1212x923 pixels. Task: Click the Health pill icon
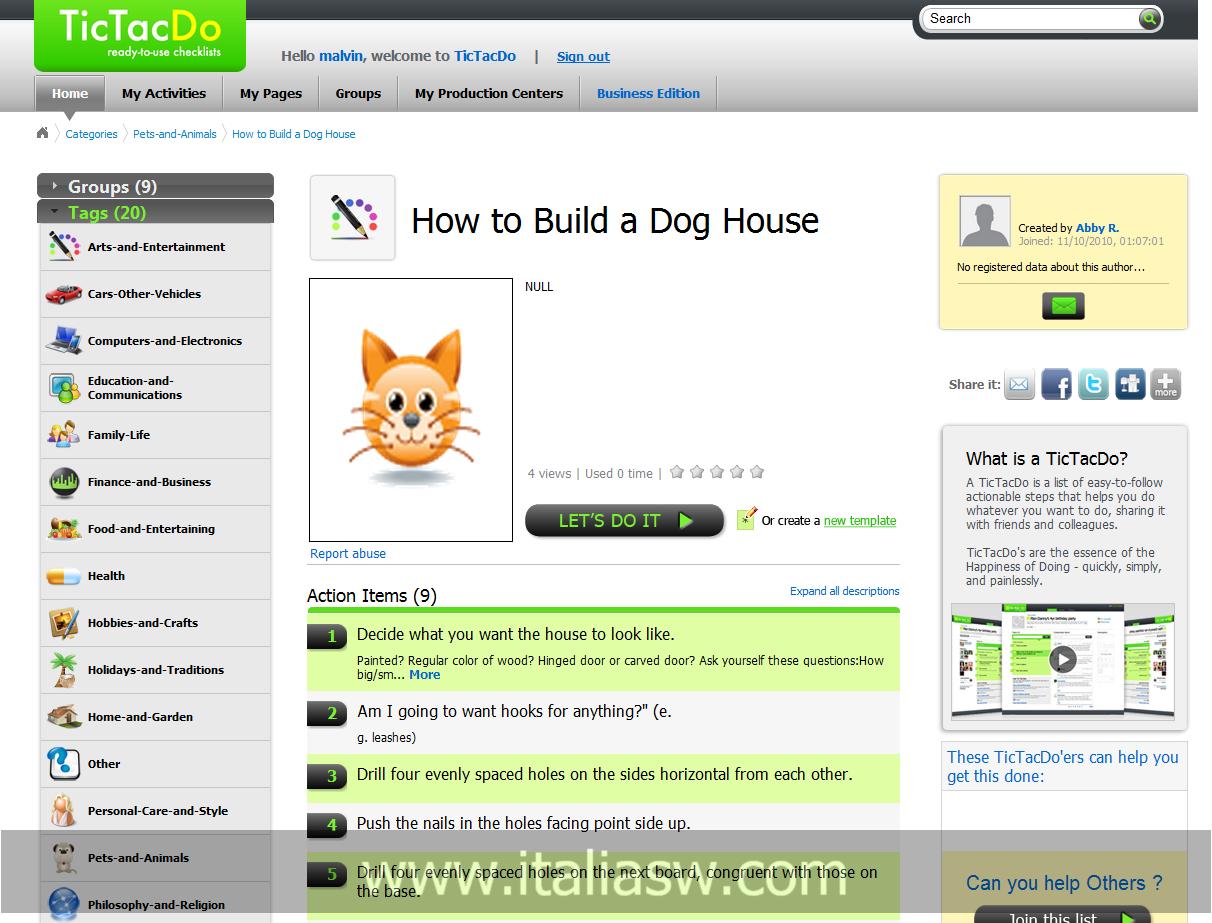(x=64, y=576)
